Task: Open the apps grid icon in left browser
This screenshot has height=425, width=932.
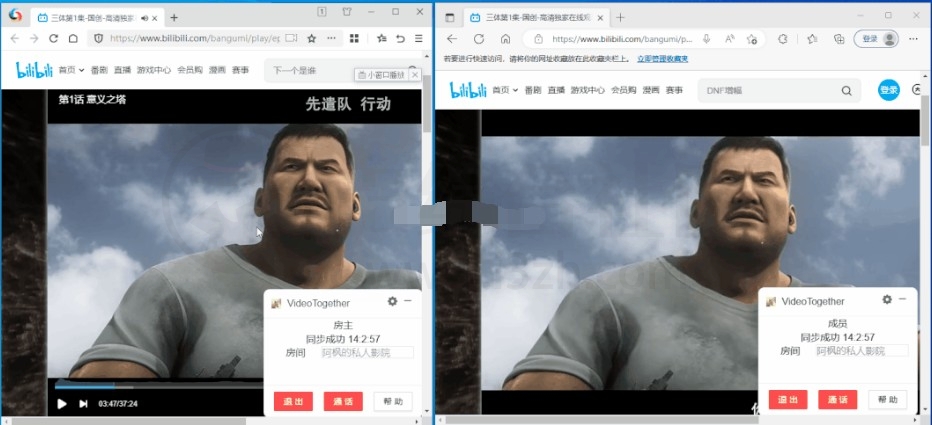Action: [x=354, y=39]
